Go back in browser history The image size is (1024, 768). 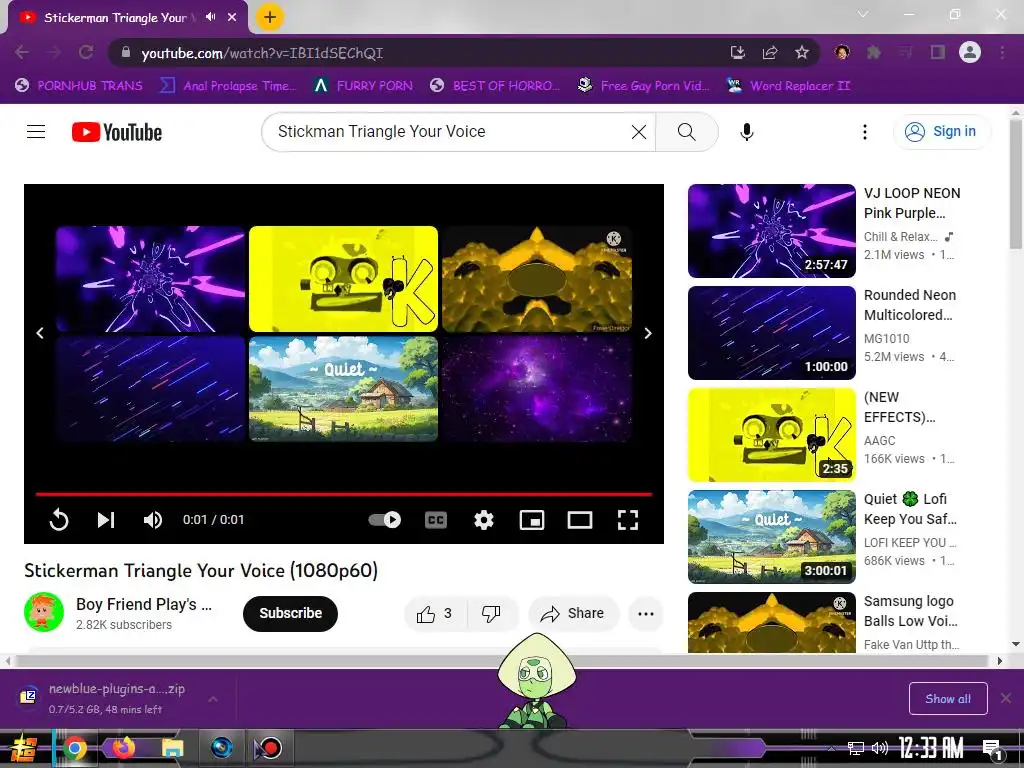22,52
